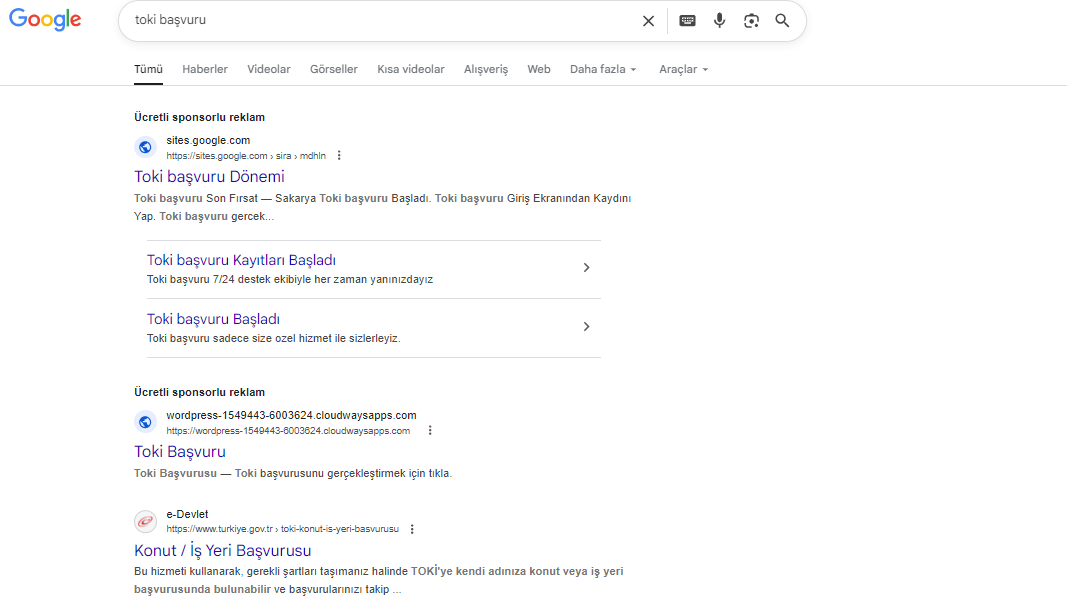Viewport: 1067px width, 607px height.
Task: Click into the 'toki başvuru' search field
Action: pos(381,20)
